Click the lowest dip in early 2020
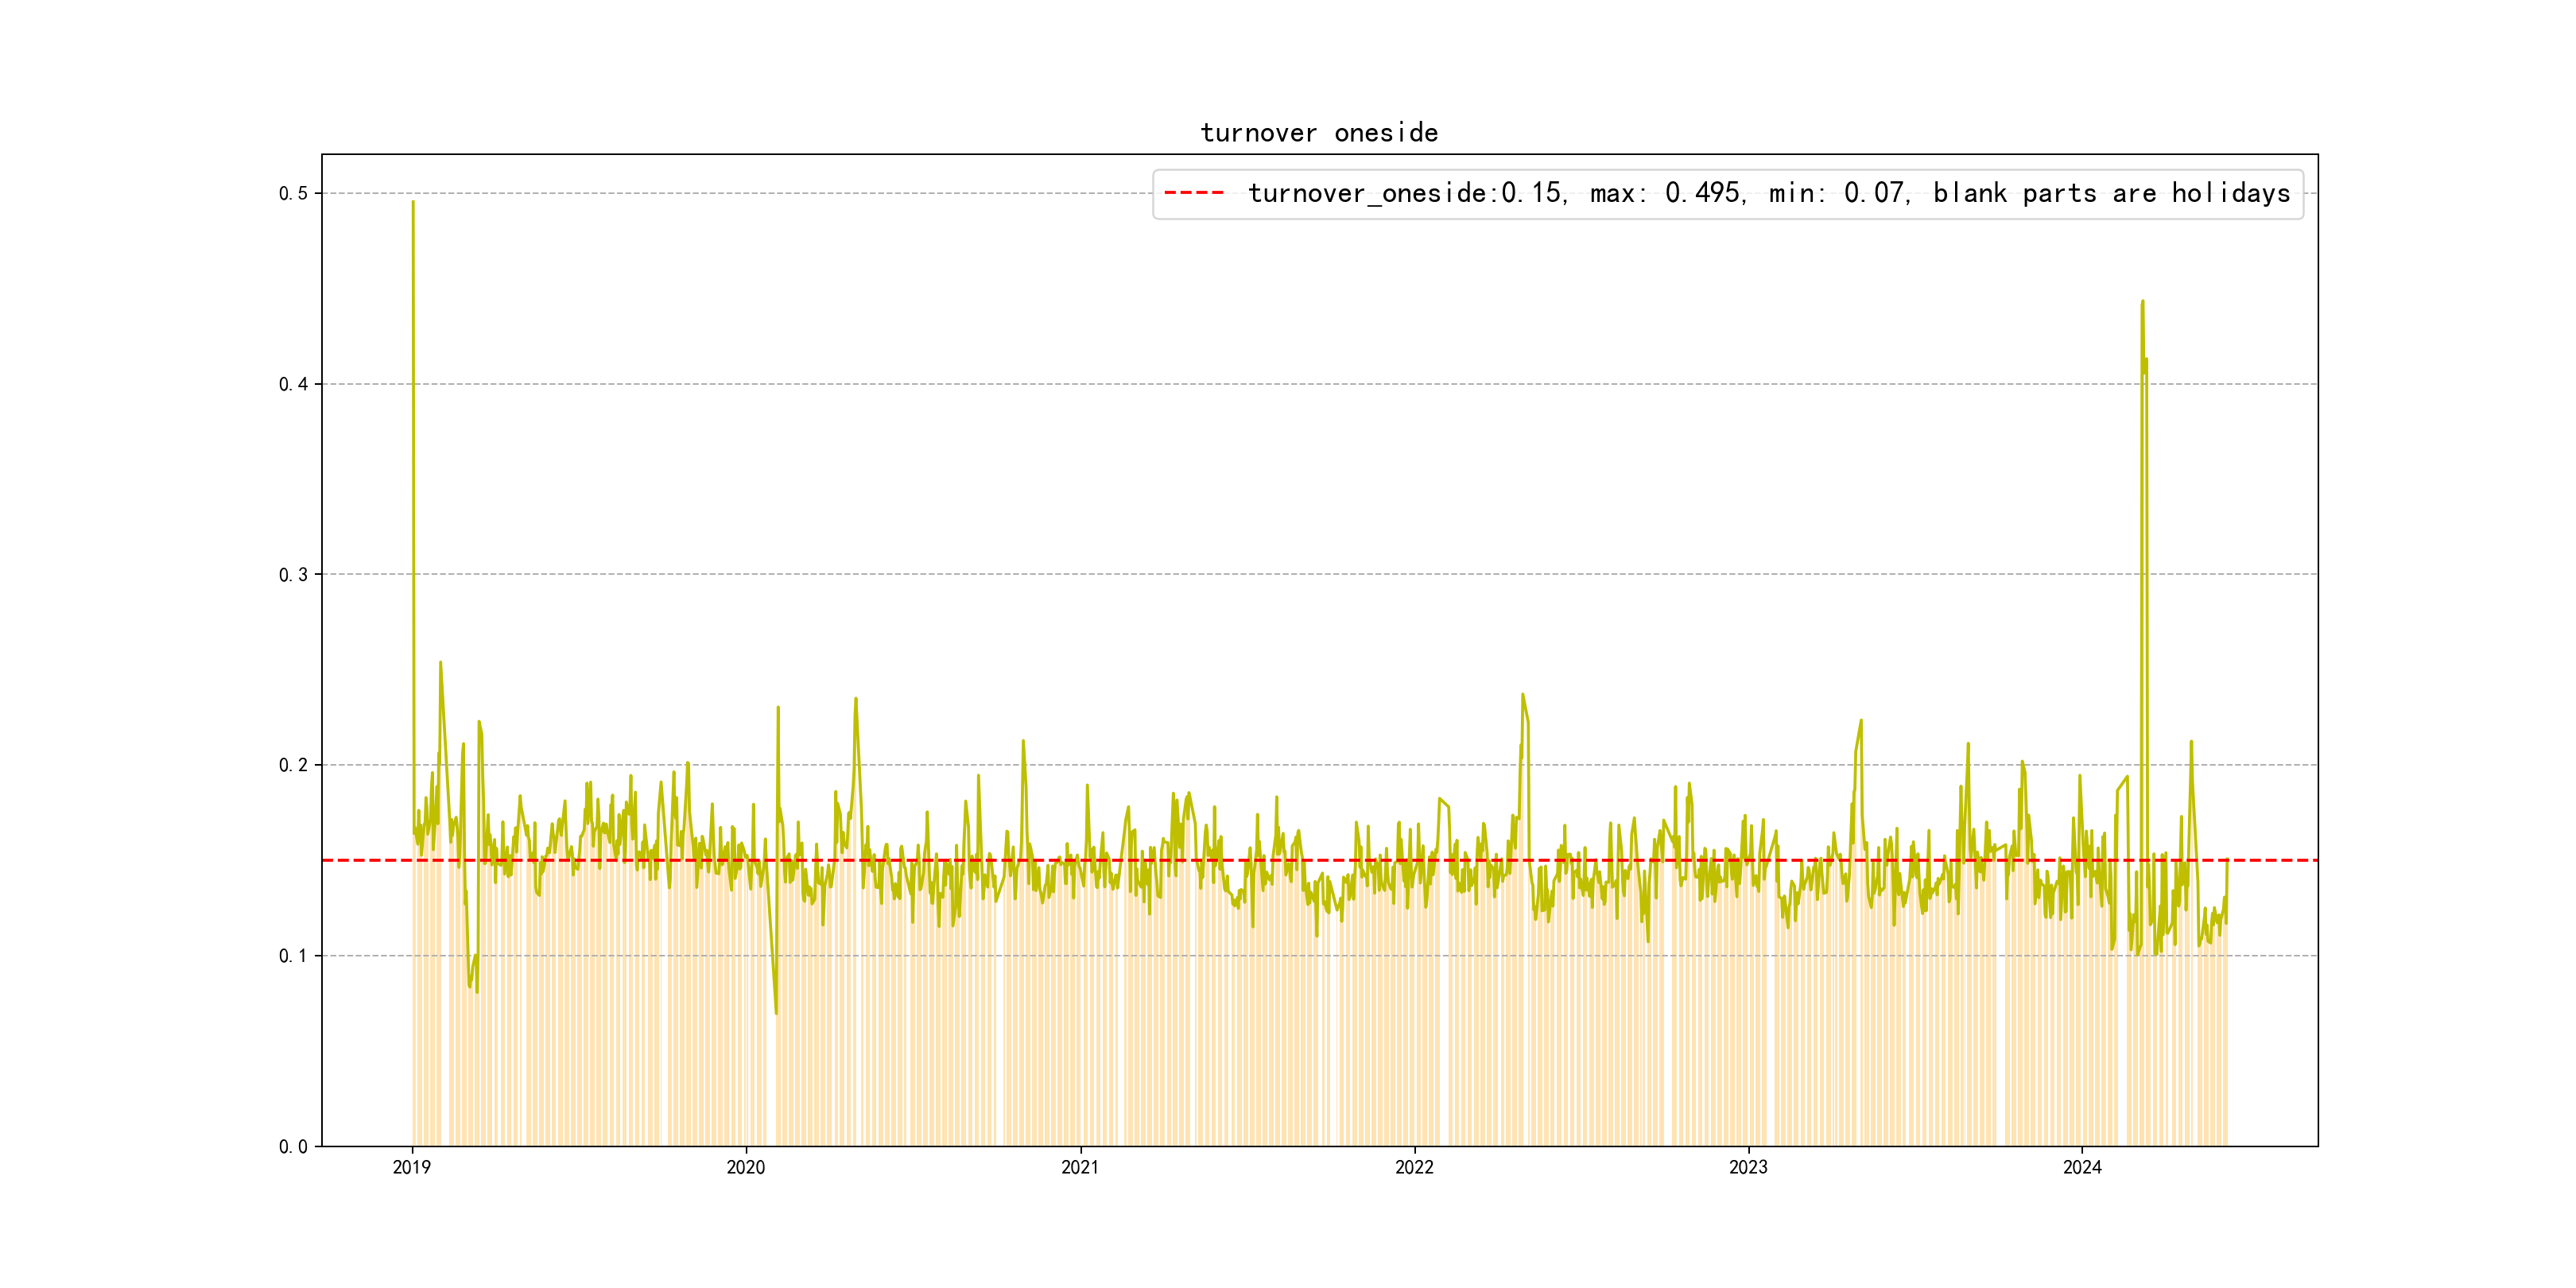The image size is (2576, 1288). pyautogui.click(x=776, y=1012)
